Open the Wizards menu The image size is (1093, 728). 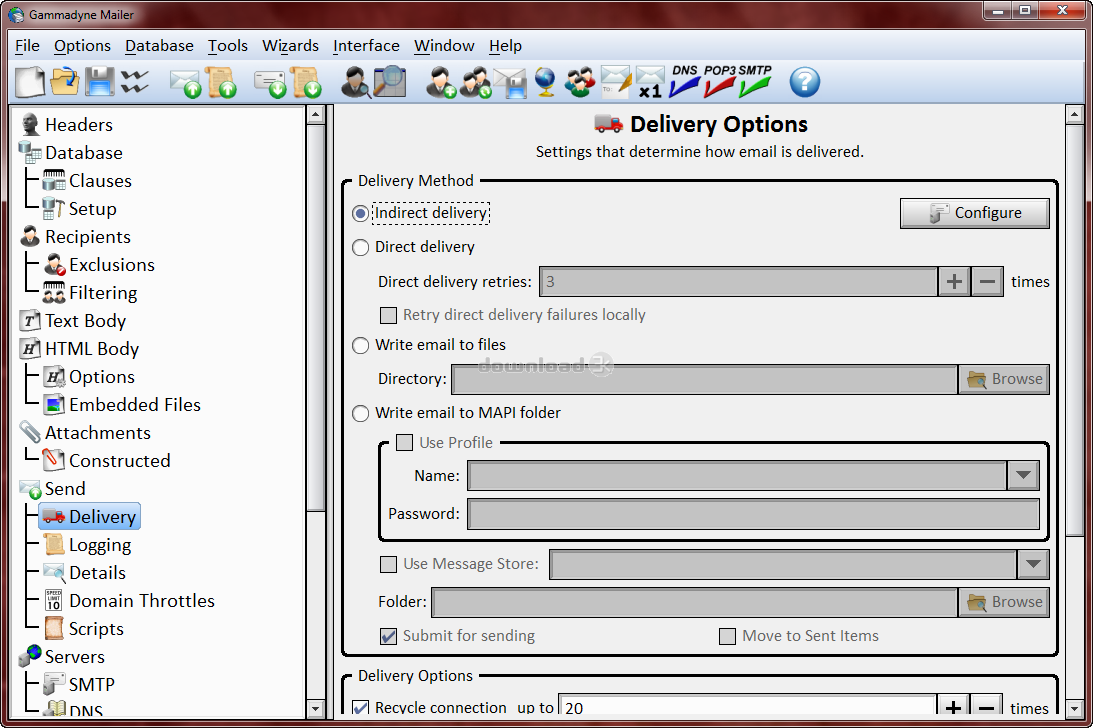(290, 46)
